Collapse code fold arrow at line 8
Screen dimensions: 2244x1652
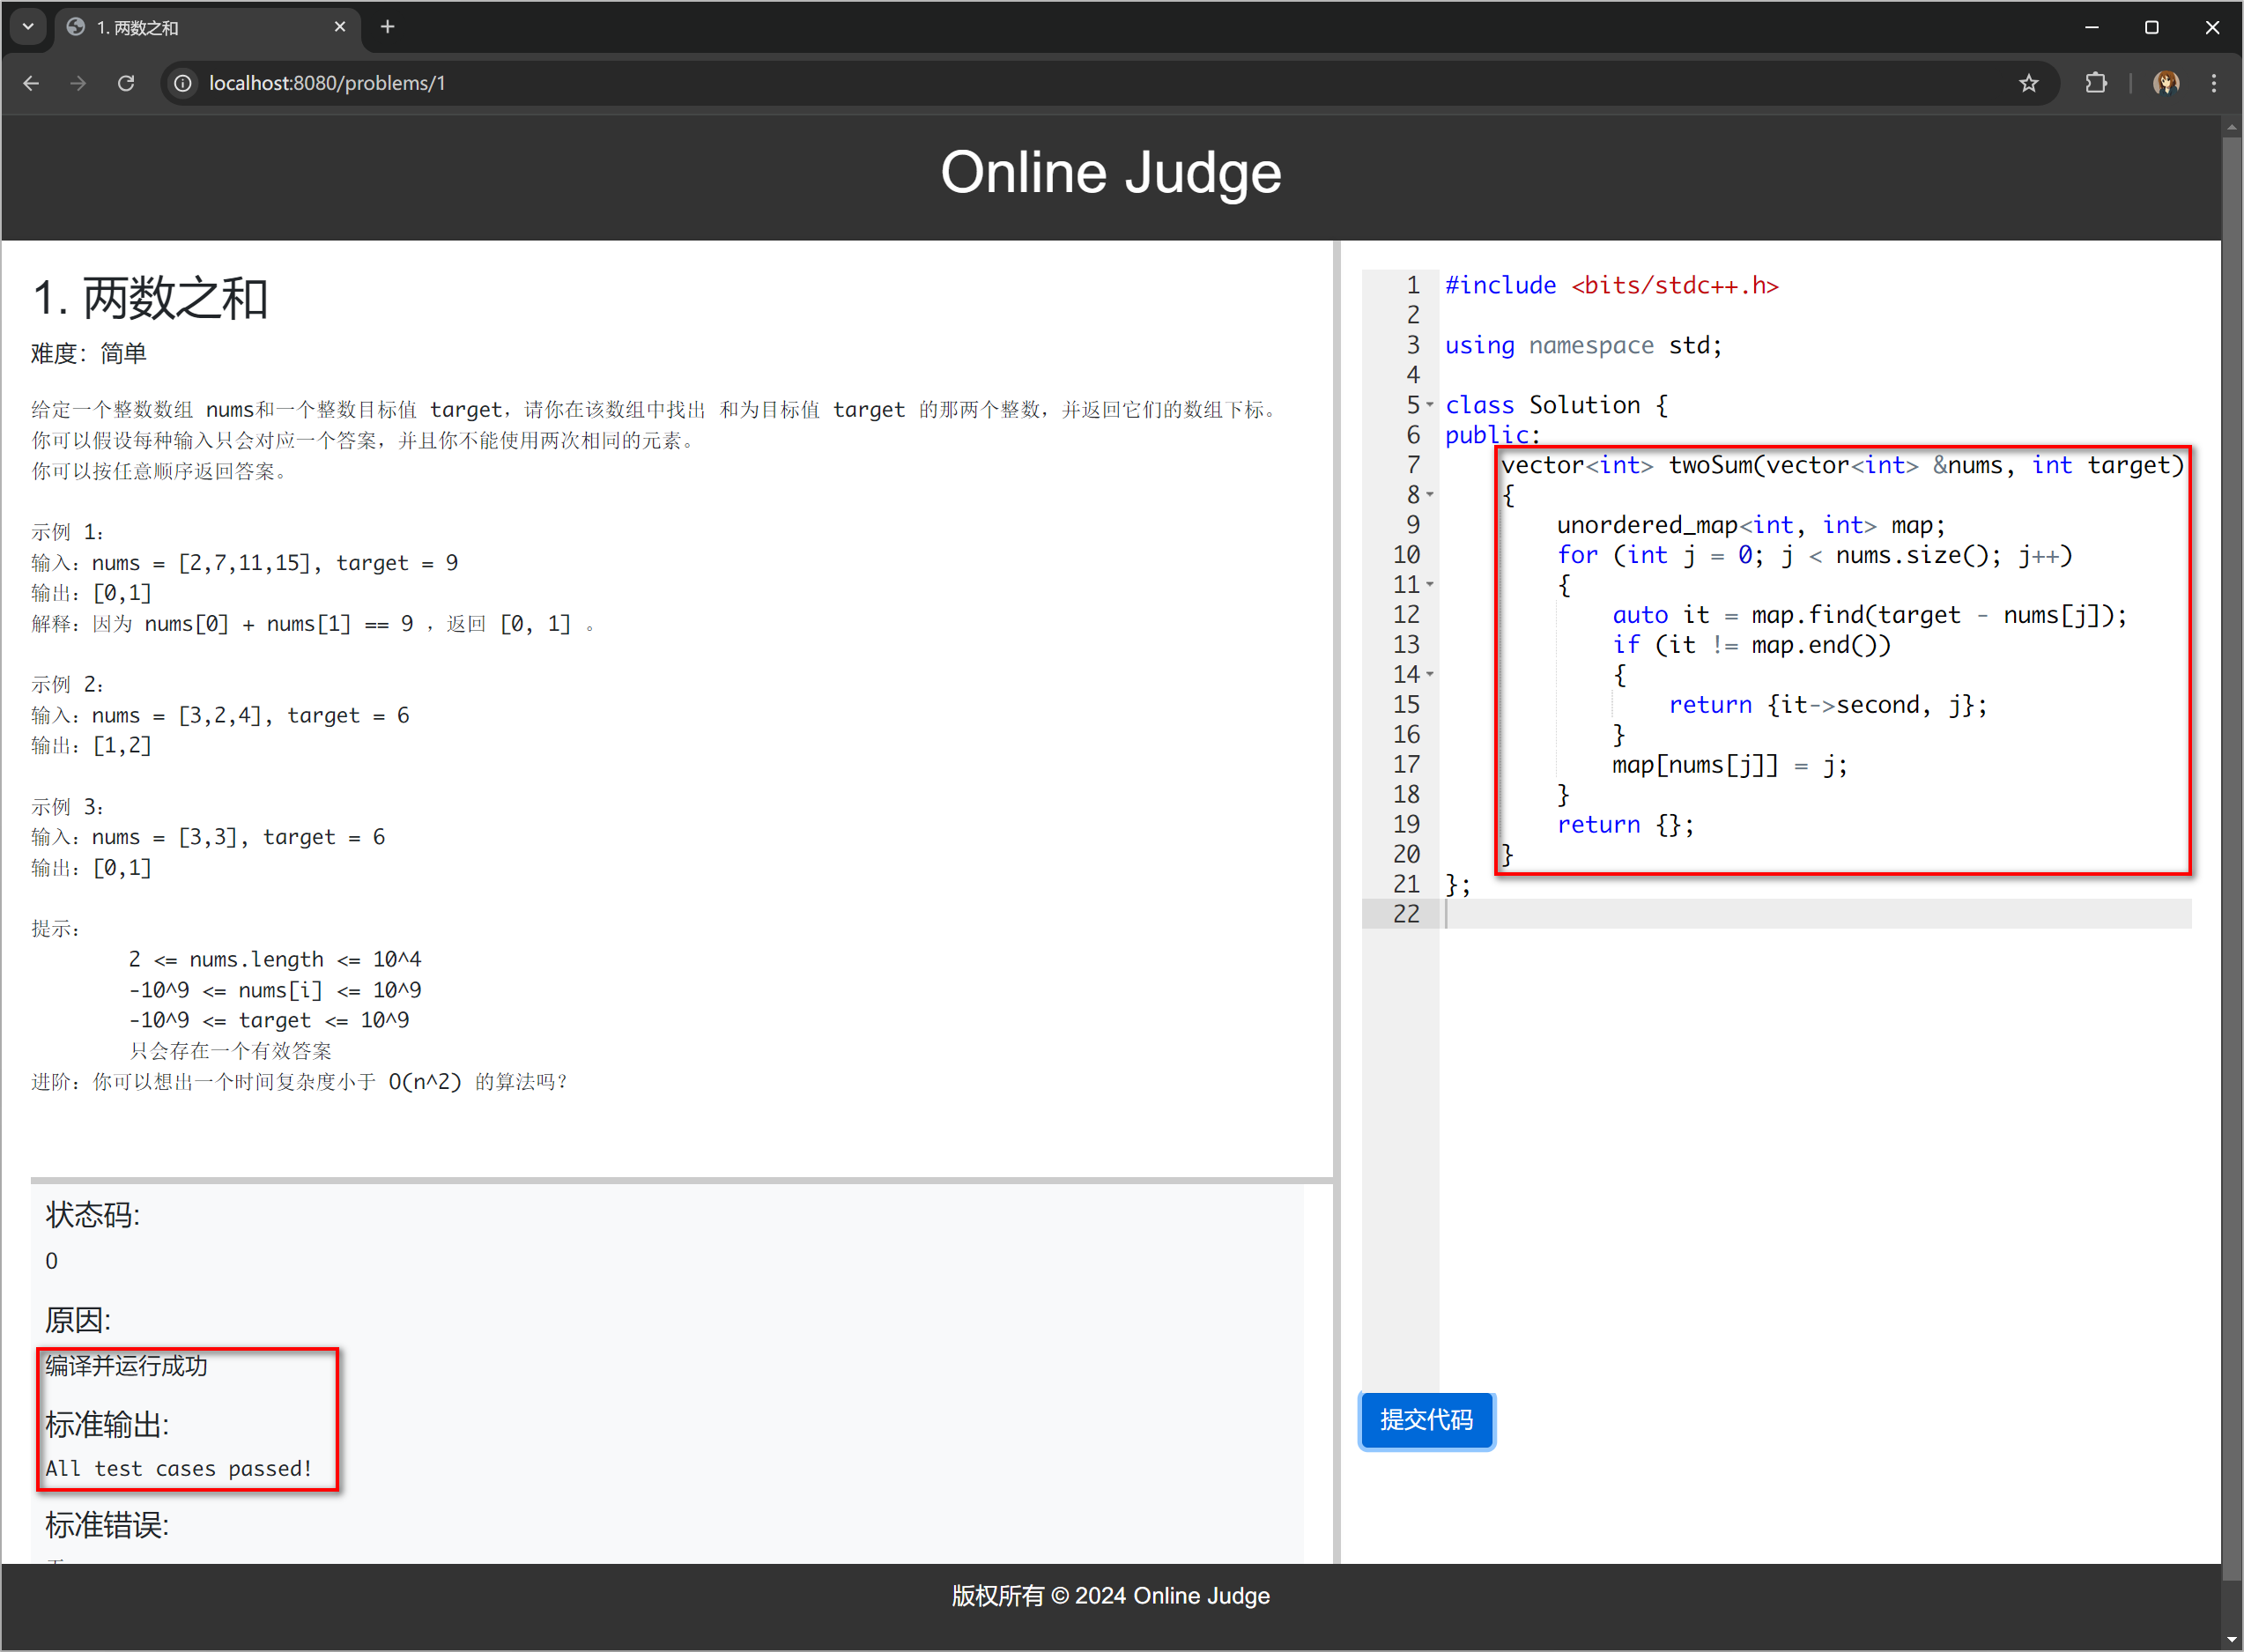click(1430, 495)
